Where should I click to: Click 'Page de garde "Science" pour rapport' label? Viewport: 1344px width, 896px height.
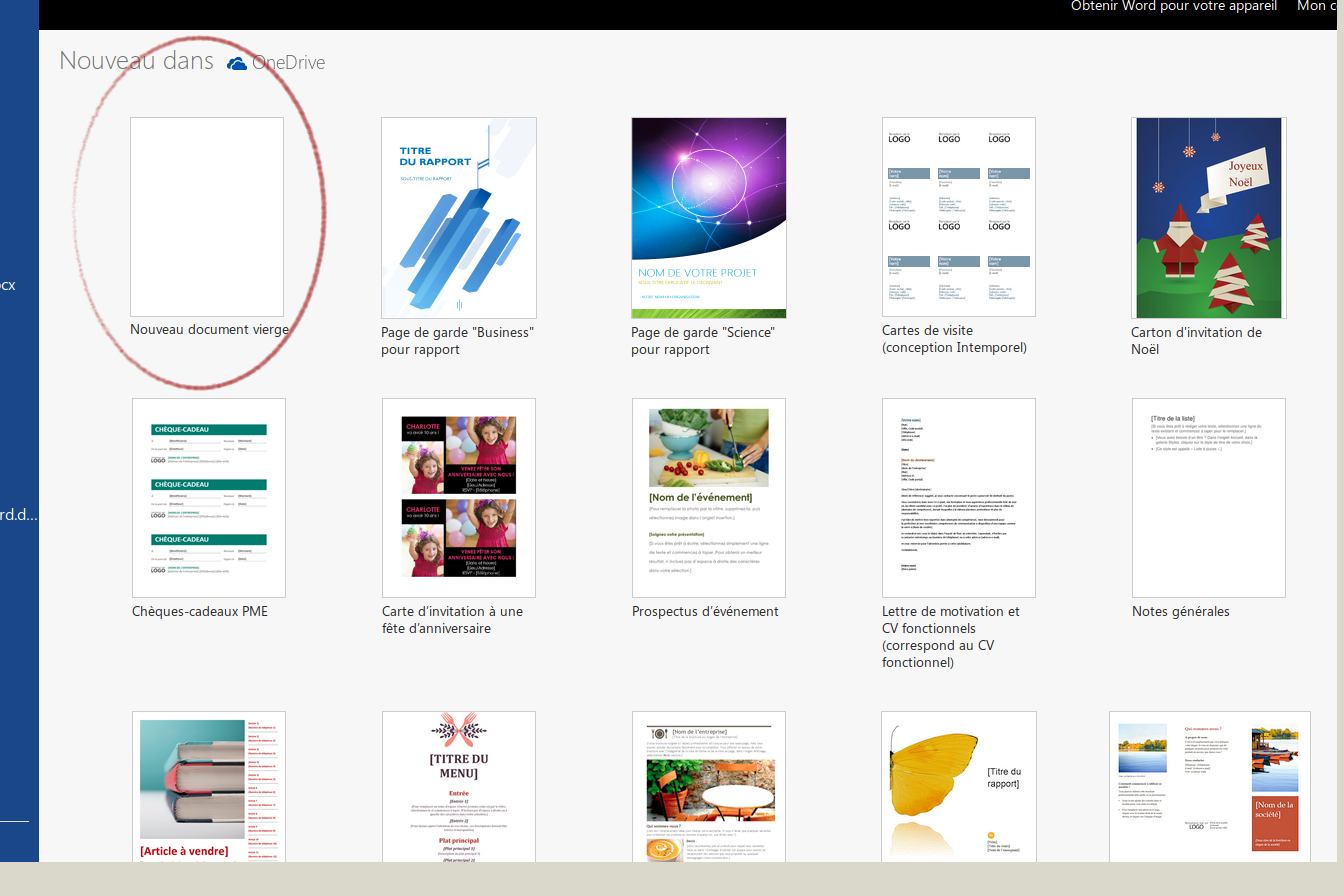coord(703,341)
